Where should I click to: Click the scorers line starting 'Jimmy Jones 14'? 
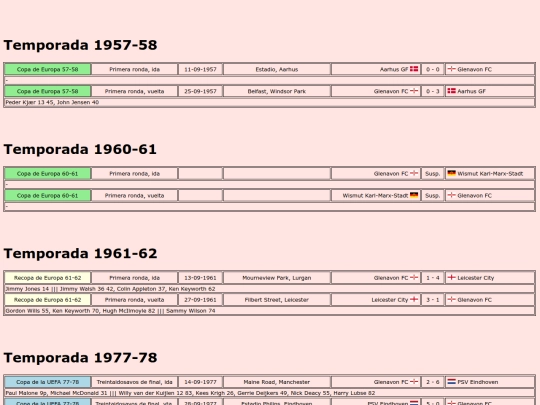[x=111, y=289]
